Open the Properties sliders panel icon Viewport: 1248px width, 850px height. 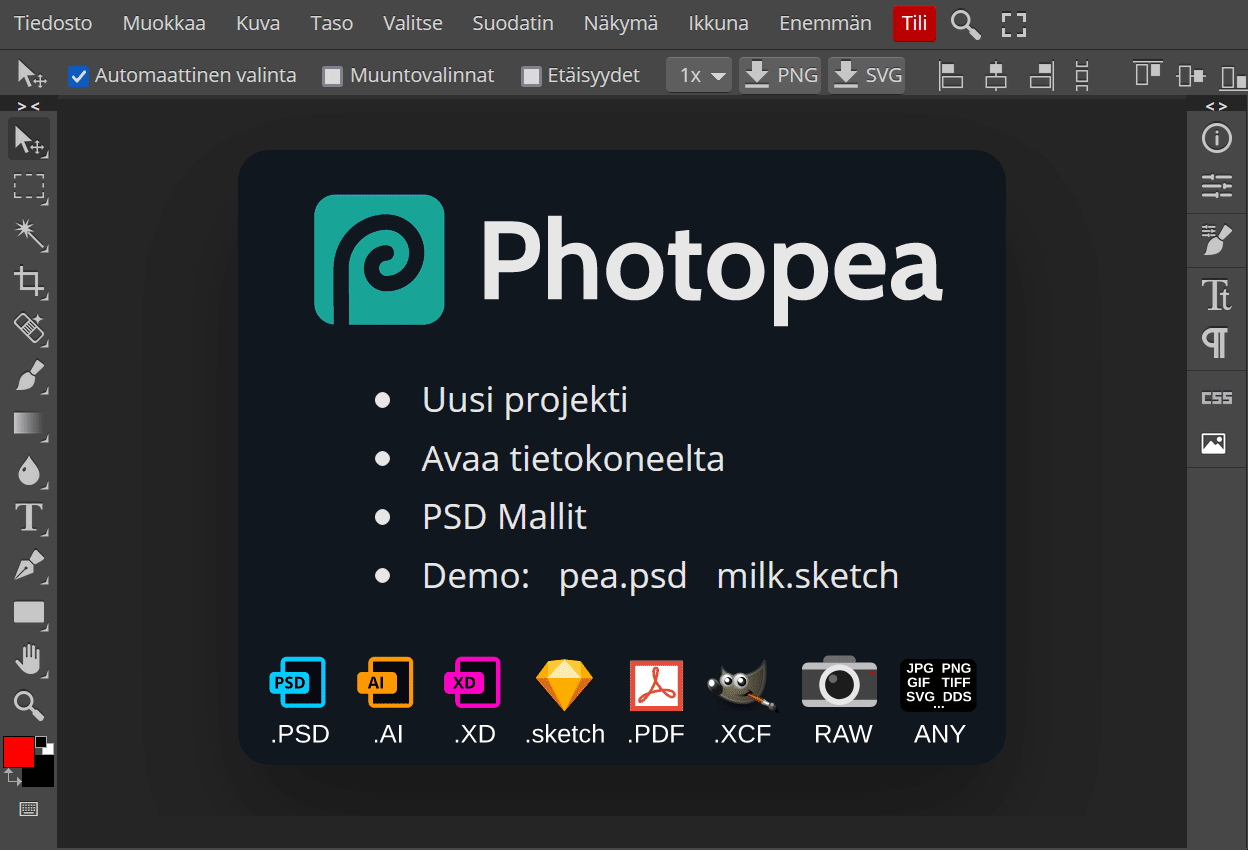[x=1216, y=186]
